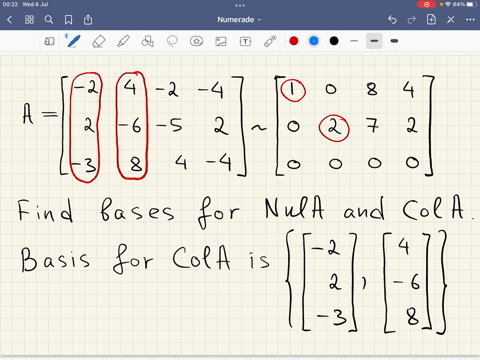Toggle read-only mode icon in toolbar
This screenshot has width=480, height=360.
click(x=49, y=41)
